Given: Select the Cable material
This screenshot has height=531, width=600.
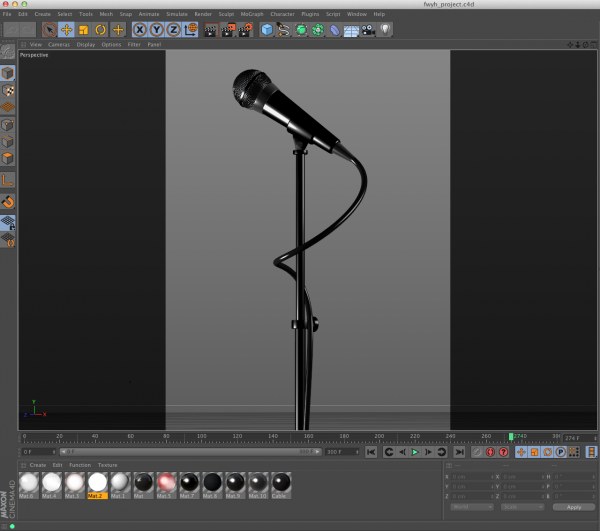Looking at the screenshot, I should pos(281,485).
